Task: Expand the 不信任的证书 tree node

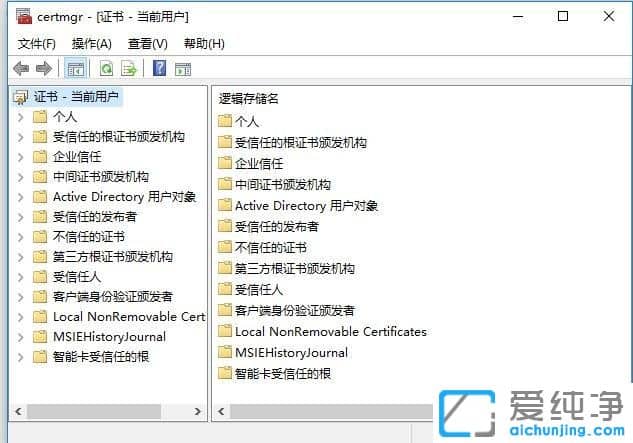Action: click(21, 237)
